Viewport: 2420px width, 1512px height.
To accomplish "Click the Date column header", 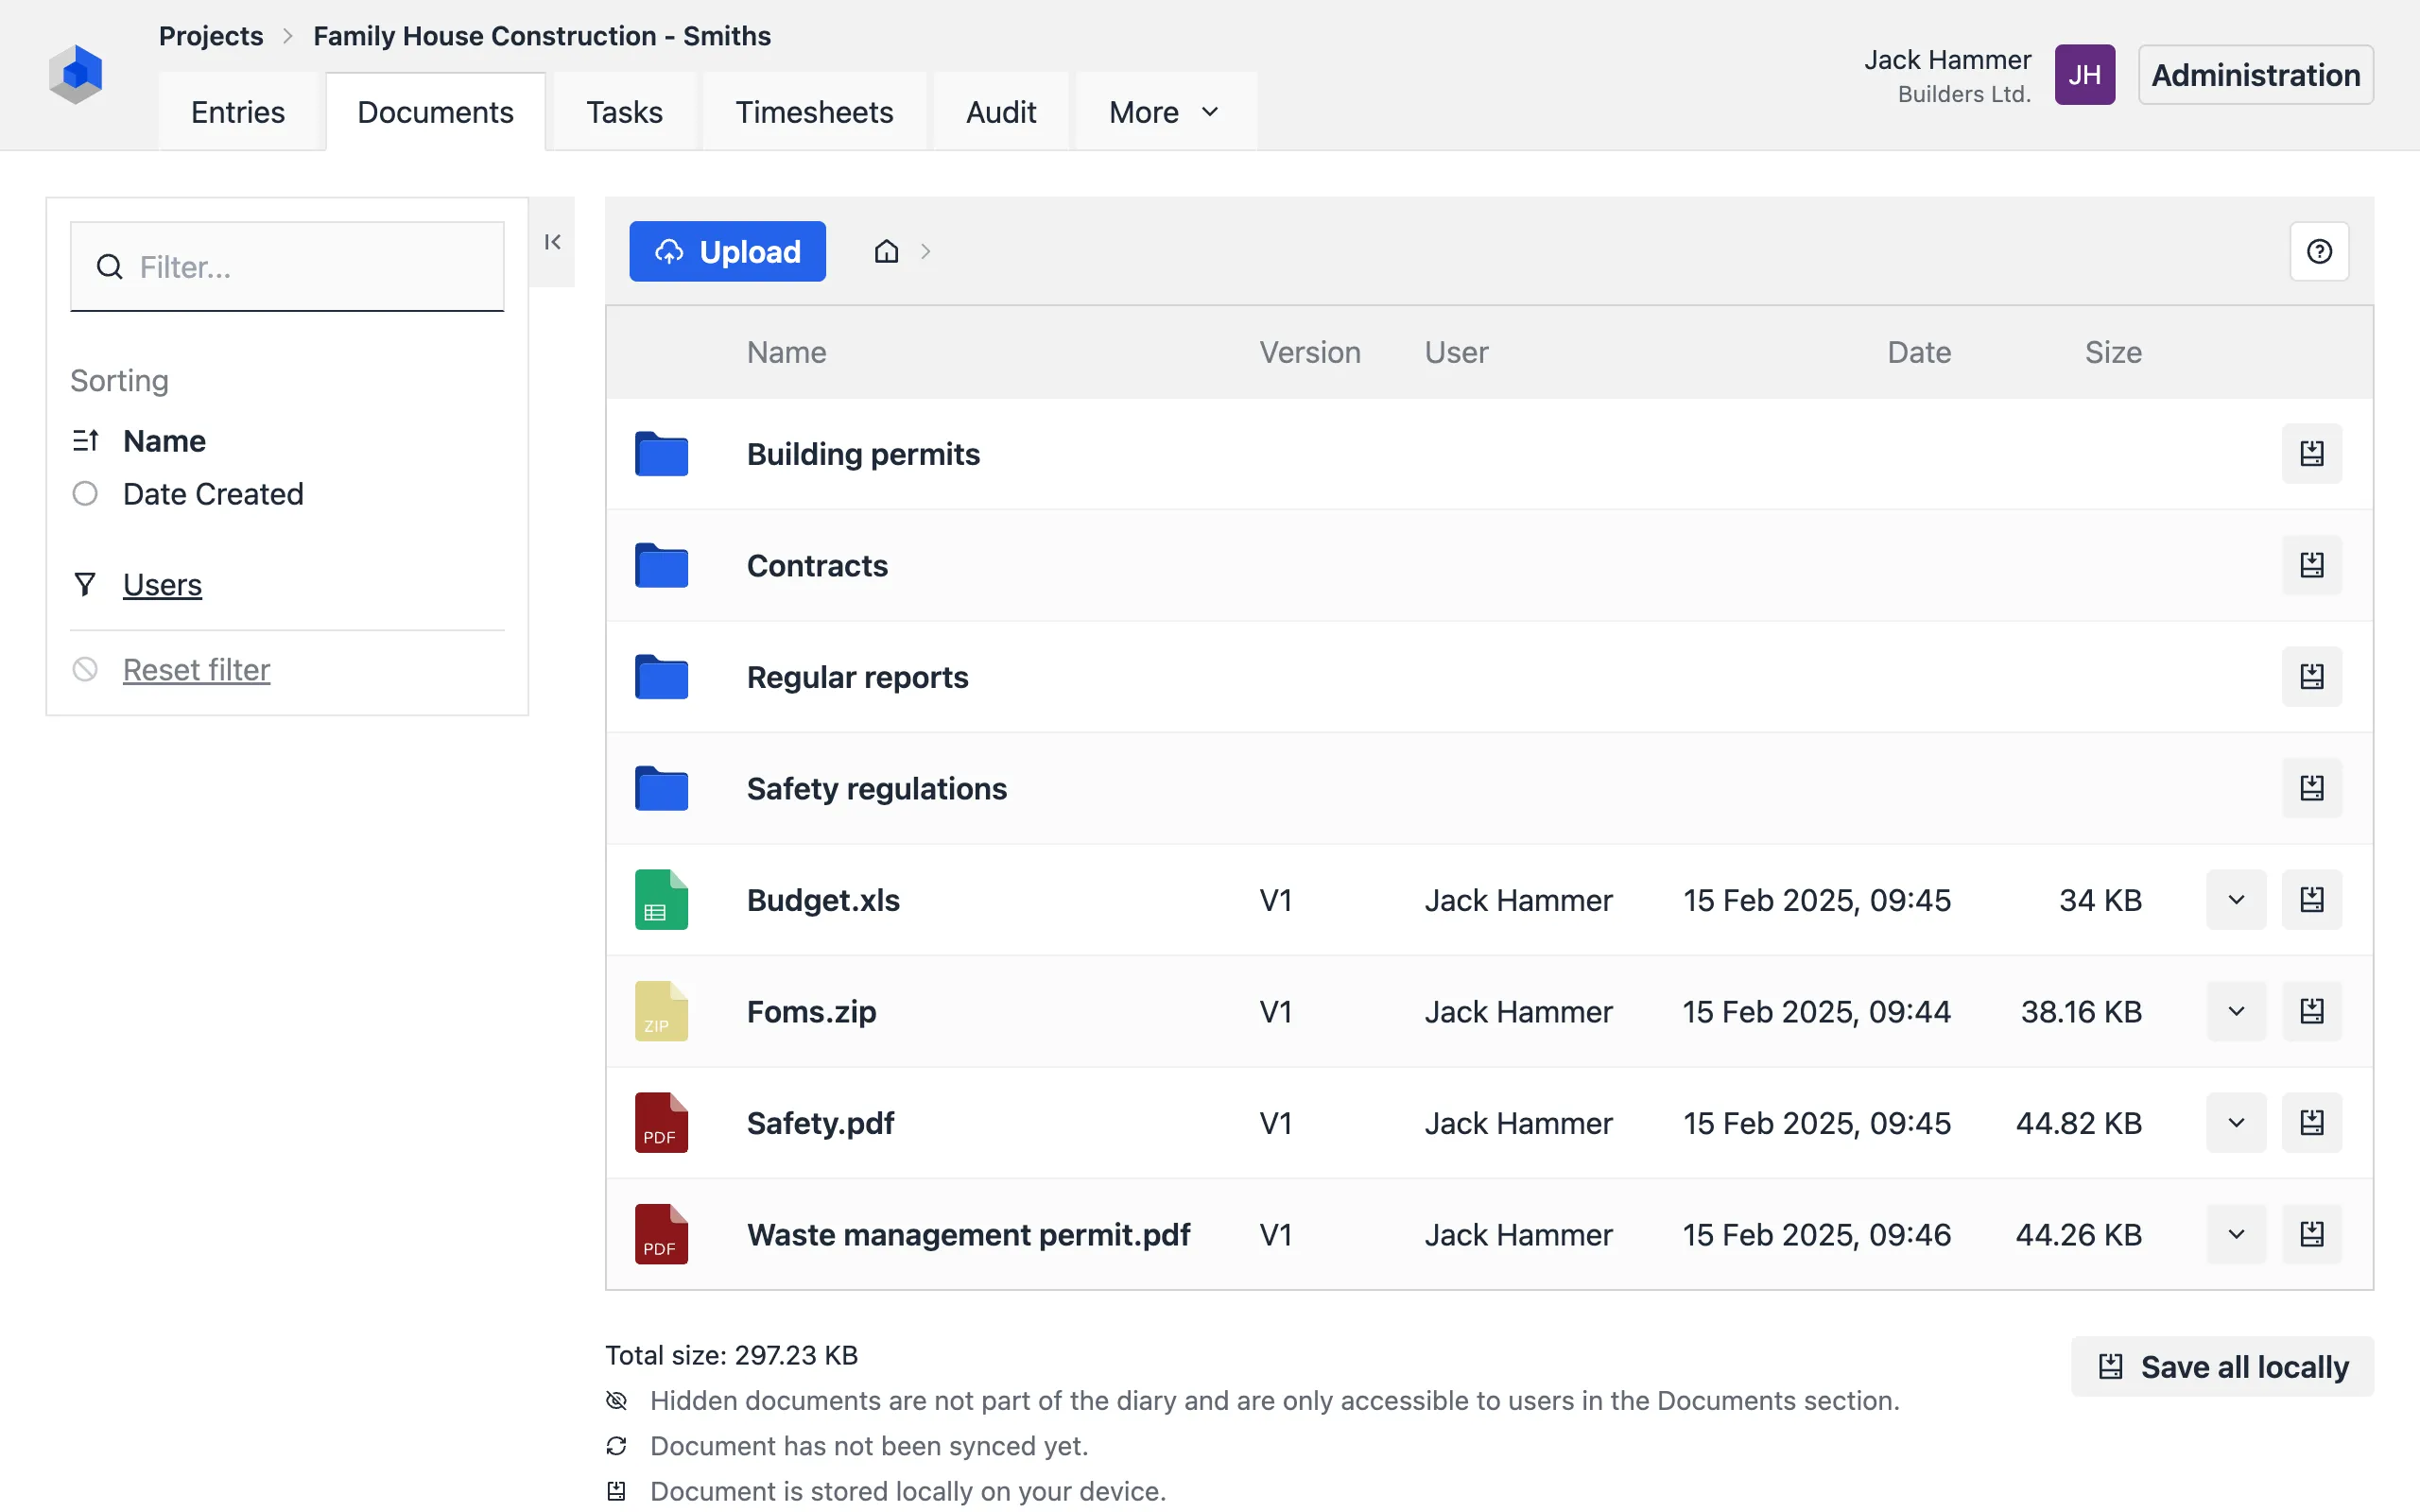I will [1918, 352].
